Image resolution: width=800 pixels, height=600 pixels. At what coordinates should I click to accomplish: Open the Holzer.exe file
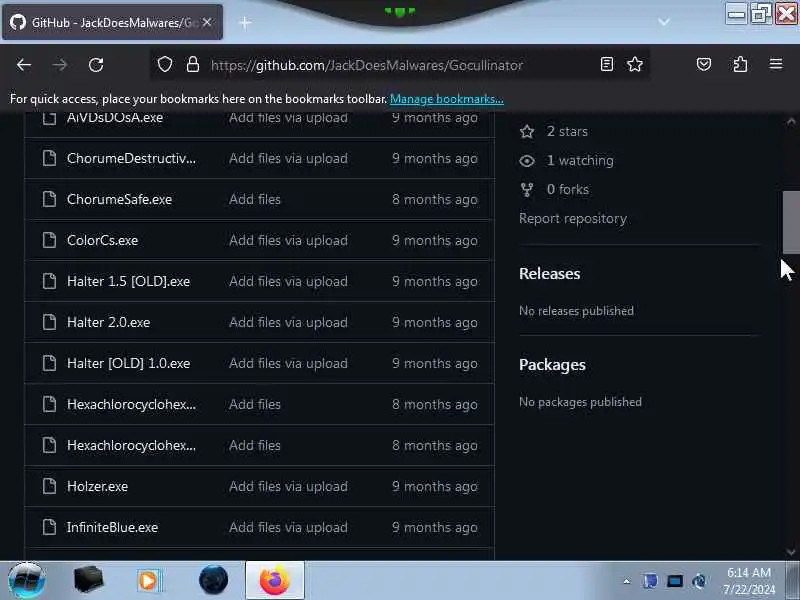[x=97, y=486]
